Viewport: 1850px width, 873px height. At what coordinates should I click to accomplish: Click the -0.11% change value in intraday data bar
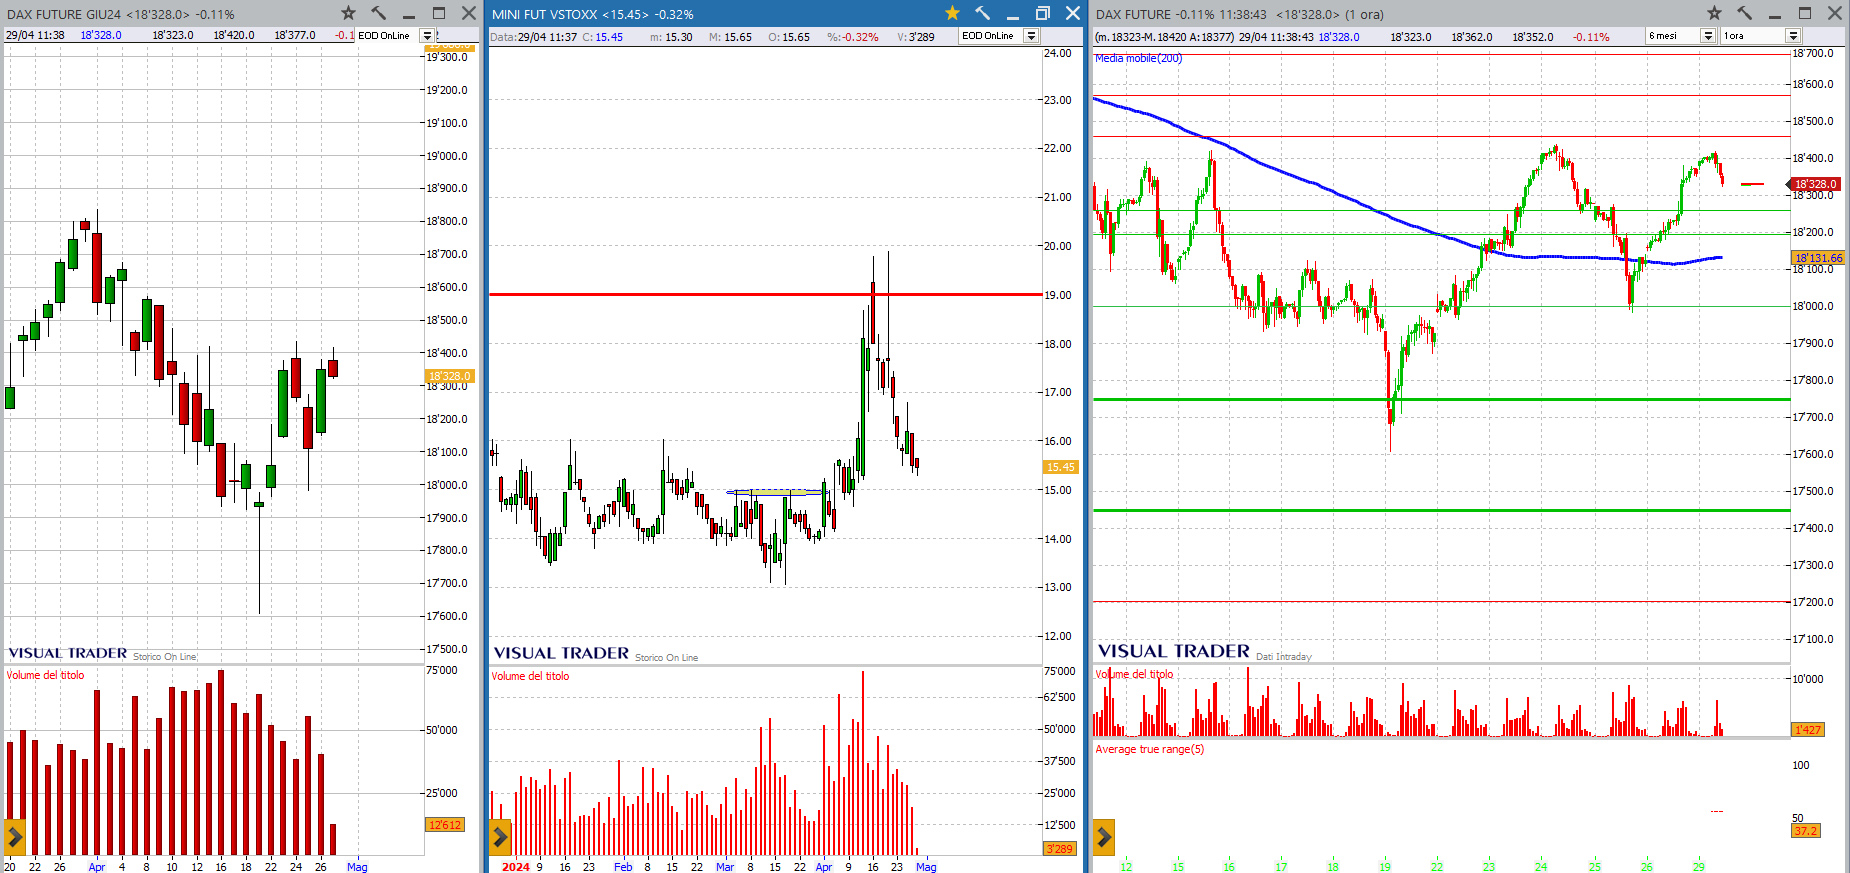point(1591,37)
